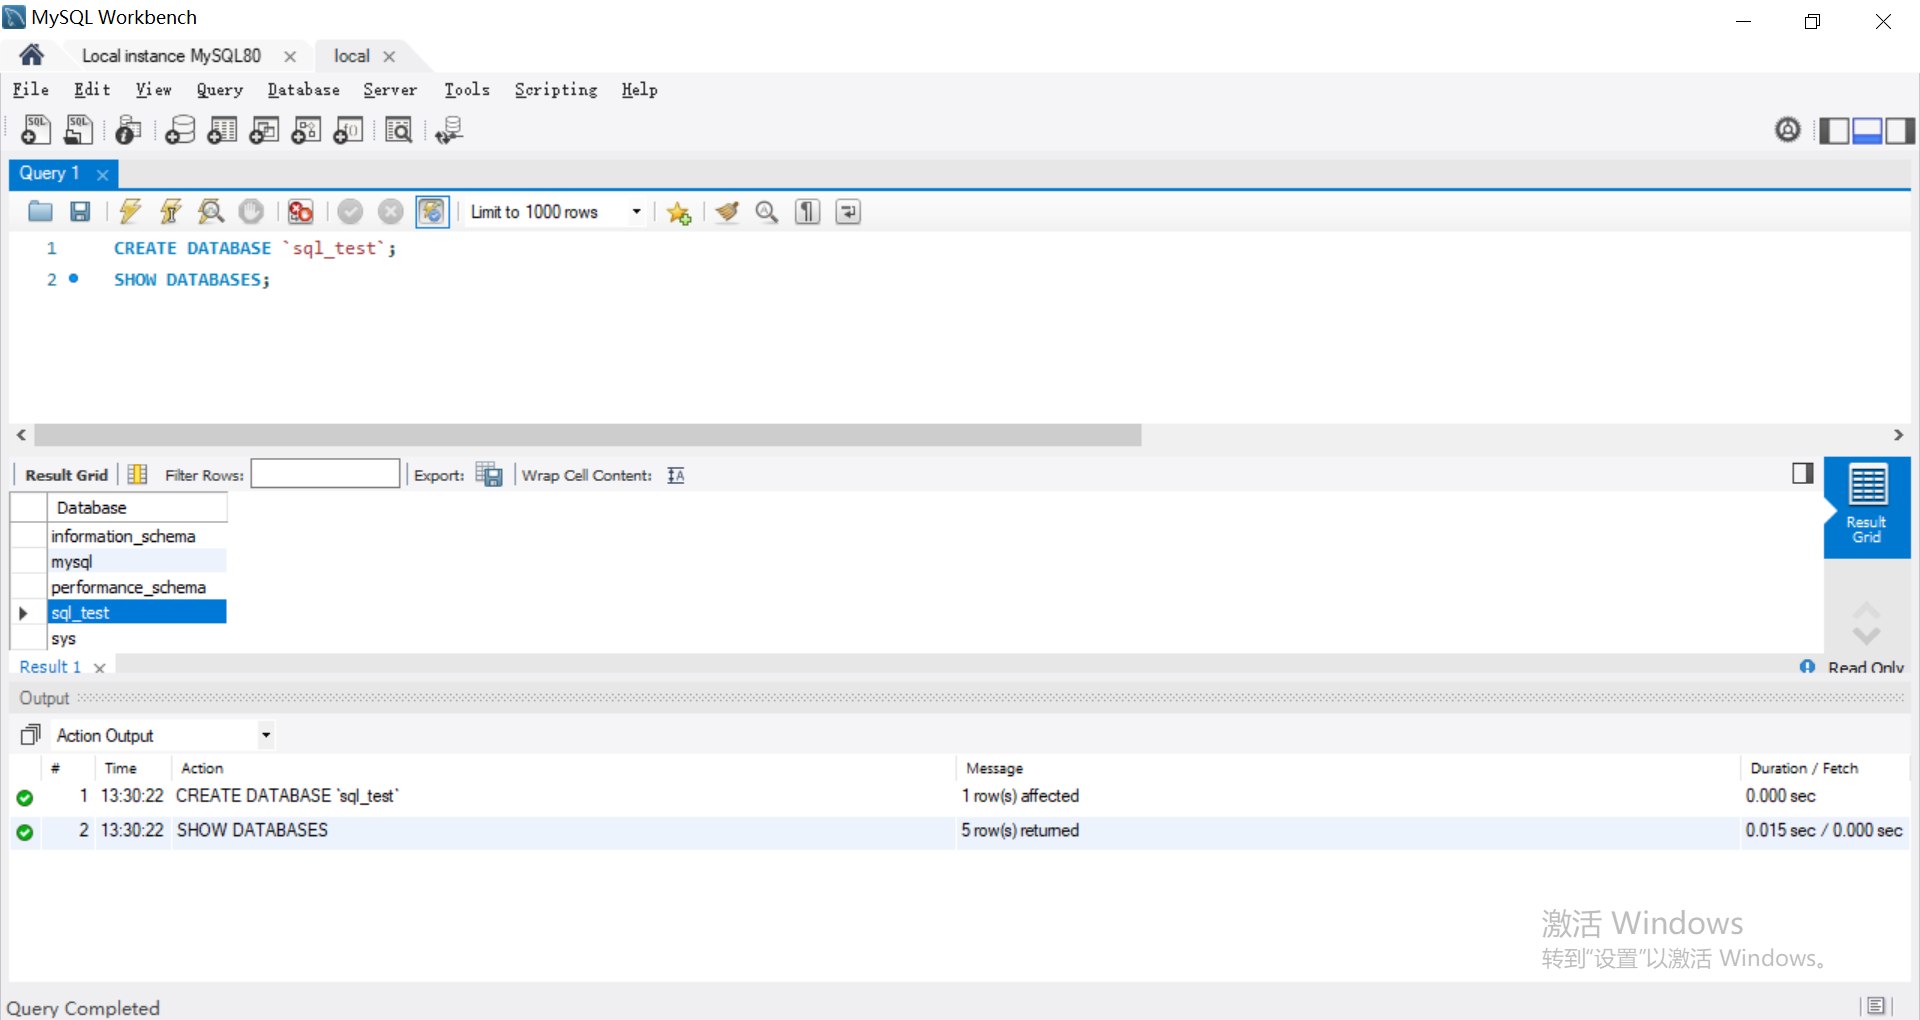Create a new SQL tab icon

pyautogui.click(x=36, y=130)
